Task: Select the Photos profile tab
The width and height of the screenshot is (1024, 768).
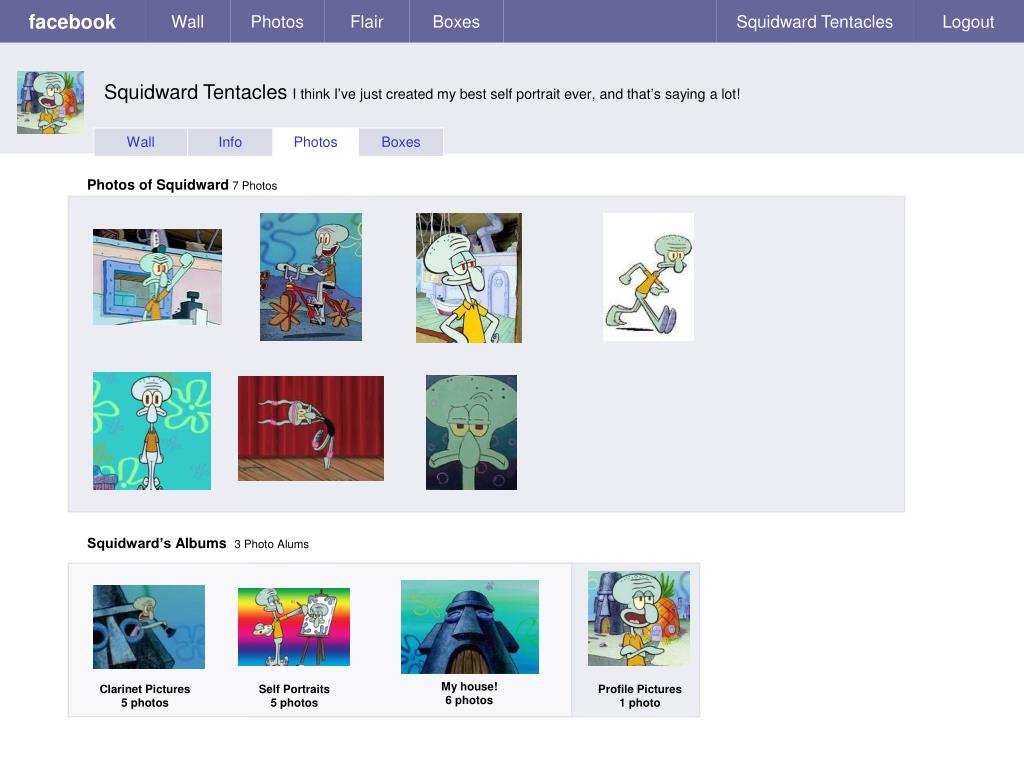Action: 315,142
